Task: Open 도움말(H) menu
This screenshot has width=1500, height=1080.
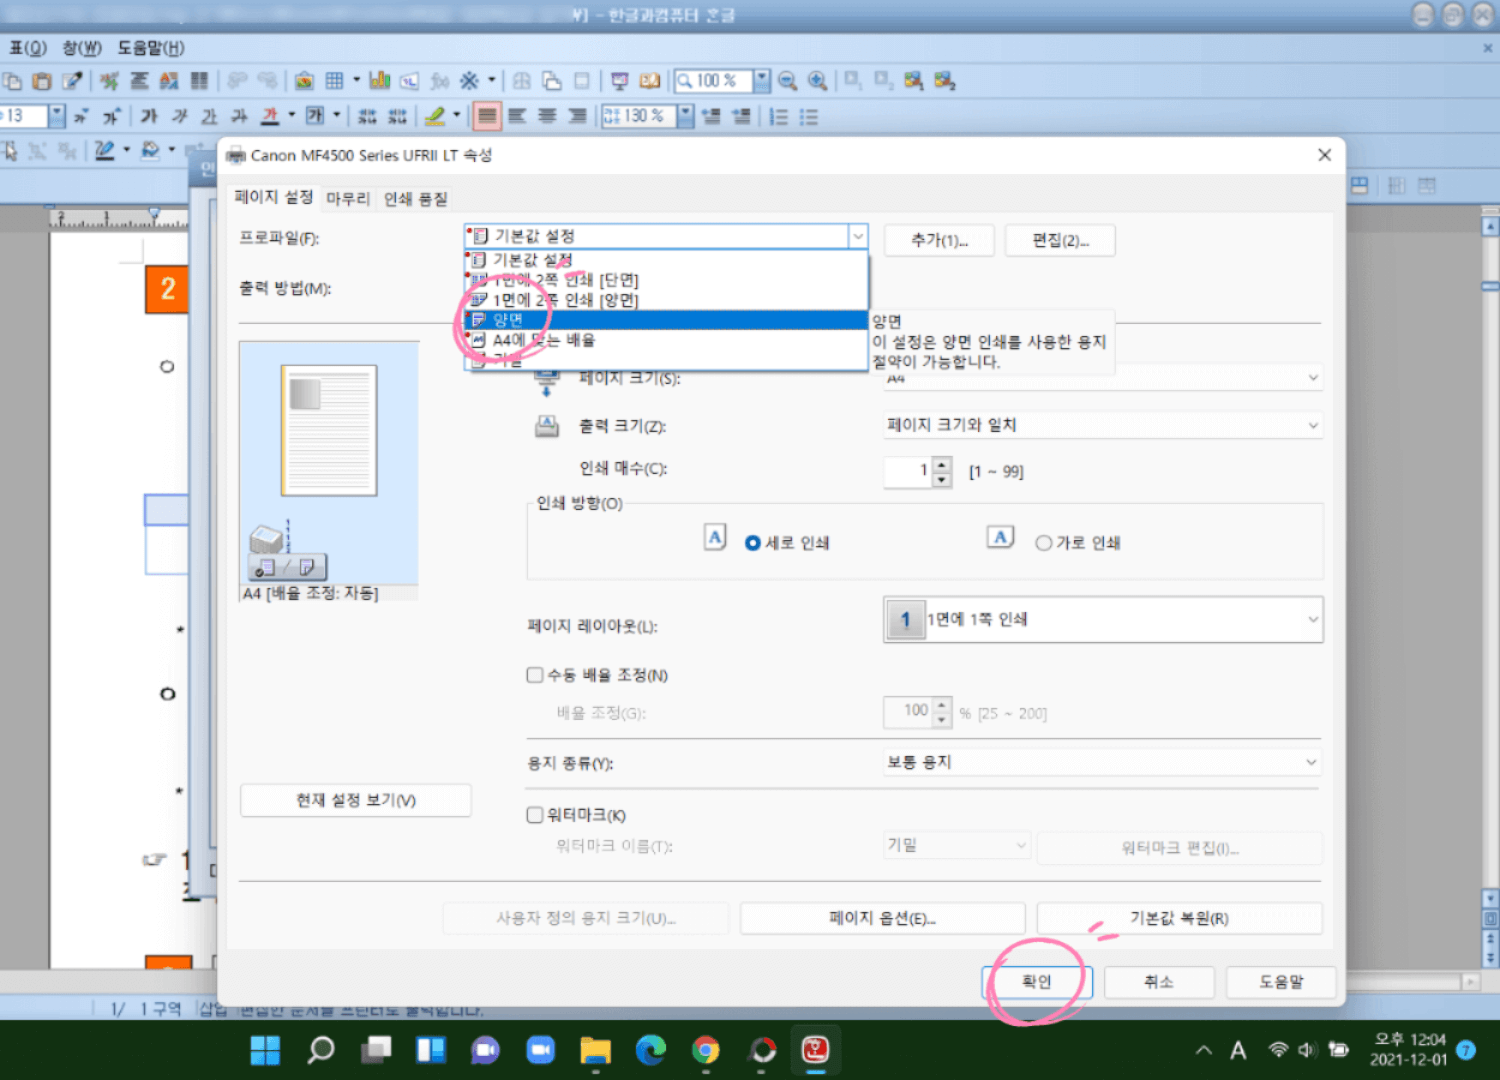Action: tap(151, 48)
